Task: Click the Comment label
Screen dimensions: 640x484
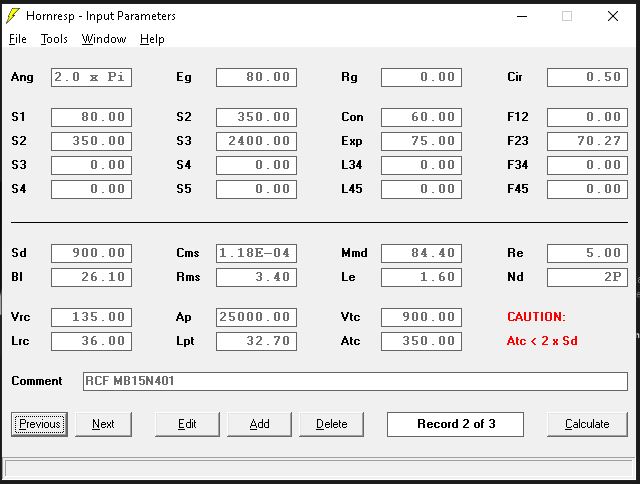Action: click(37, 381)
